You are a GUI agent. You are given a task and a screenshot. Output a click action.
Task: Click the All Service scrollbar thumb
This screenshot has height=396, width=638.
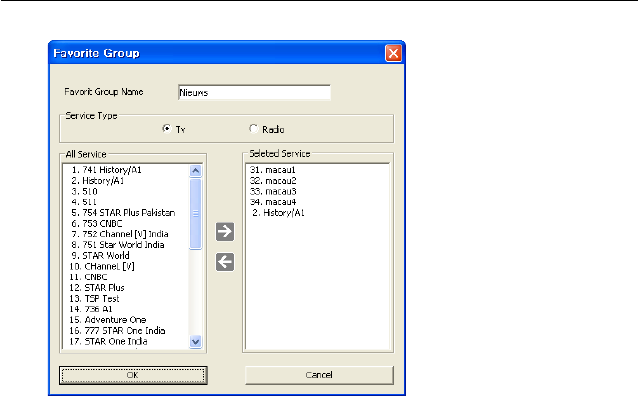pos(195,214)
